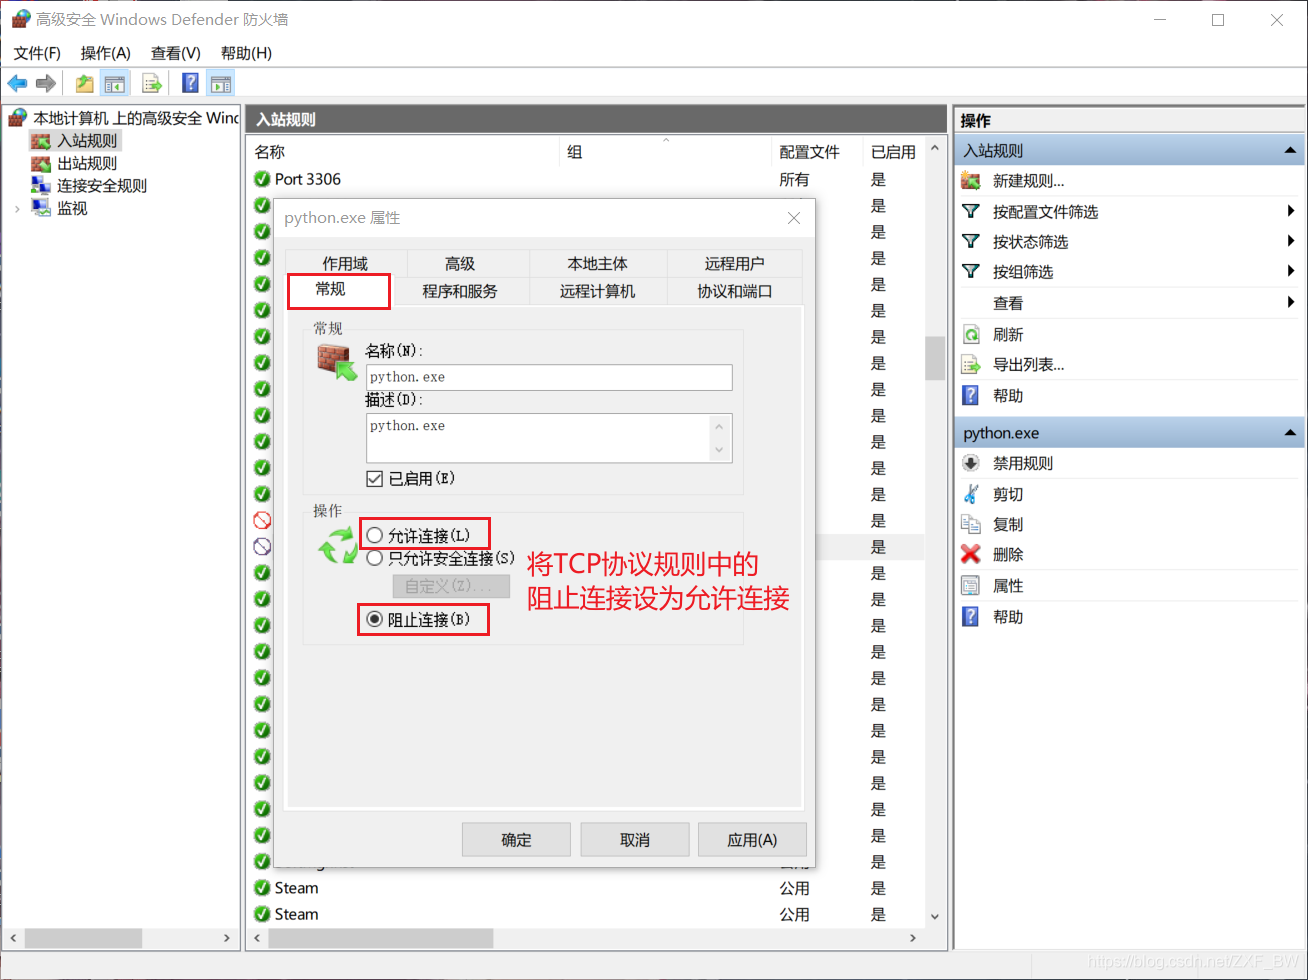Switch to the 高级 tab
Viewport: 1308px width, 980px height.
pos(460,263)
